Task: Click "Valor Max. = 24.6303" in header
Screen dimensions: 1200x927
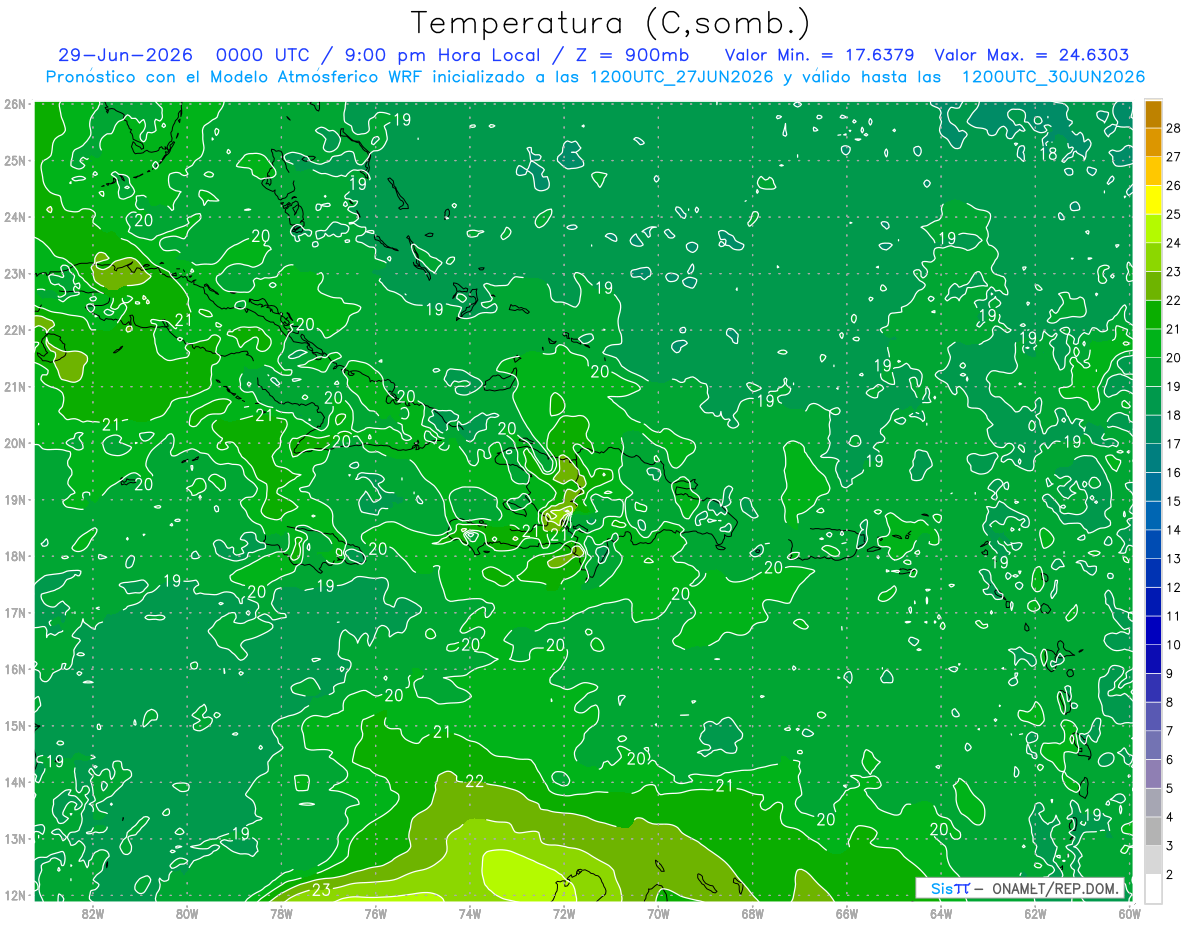Action: click(1031, 56)
